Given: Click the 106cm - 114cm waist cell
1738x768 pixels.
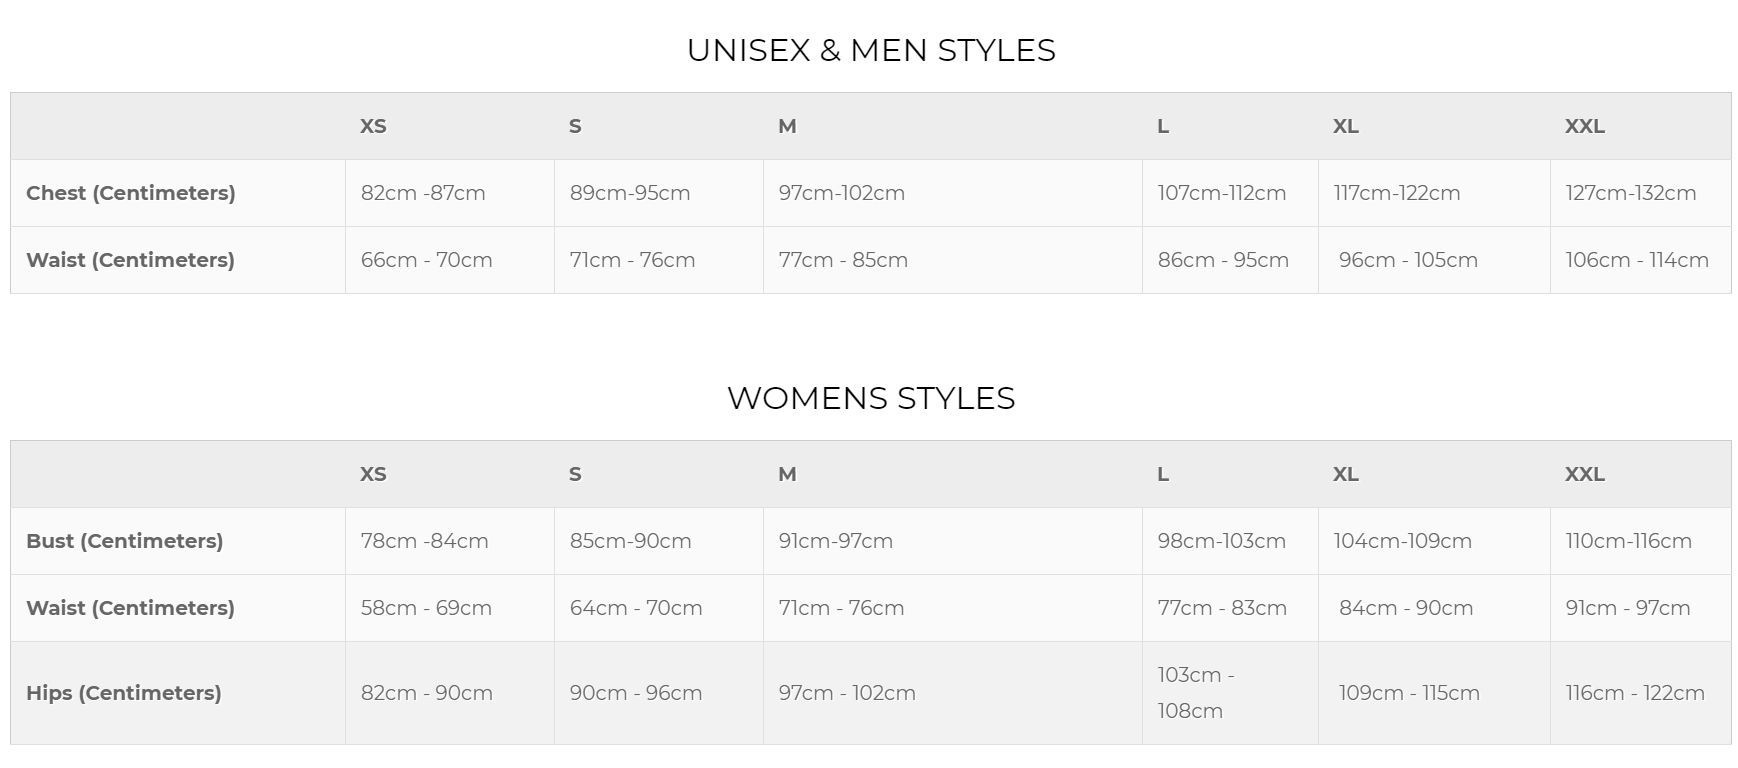Looking at the screenshot, I should coord(1637,260).
